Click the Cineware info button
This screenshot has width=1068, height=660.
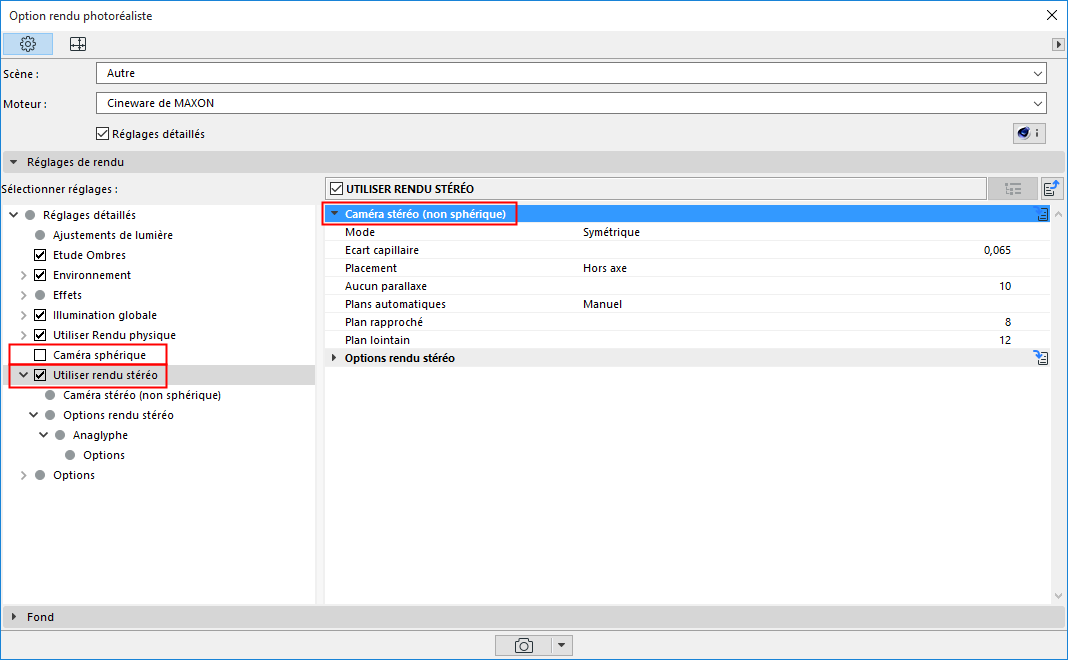(1028, 133)
